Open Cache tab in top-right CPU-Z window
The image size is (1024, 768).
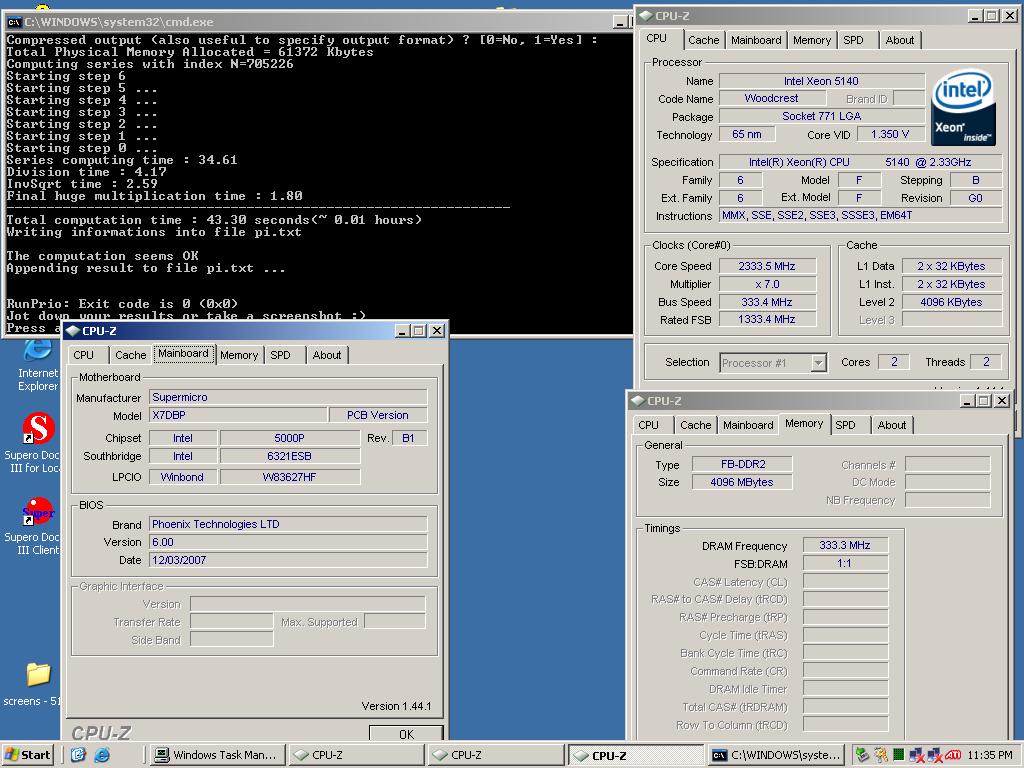(703, 40)
